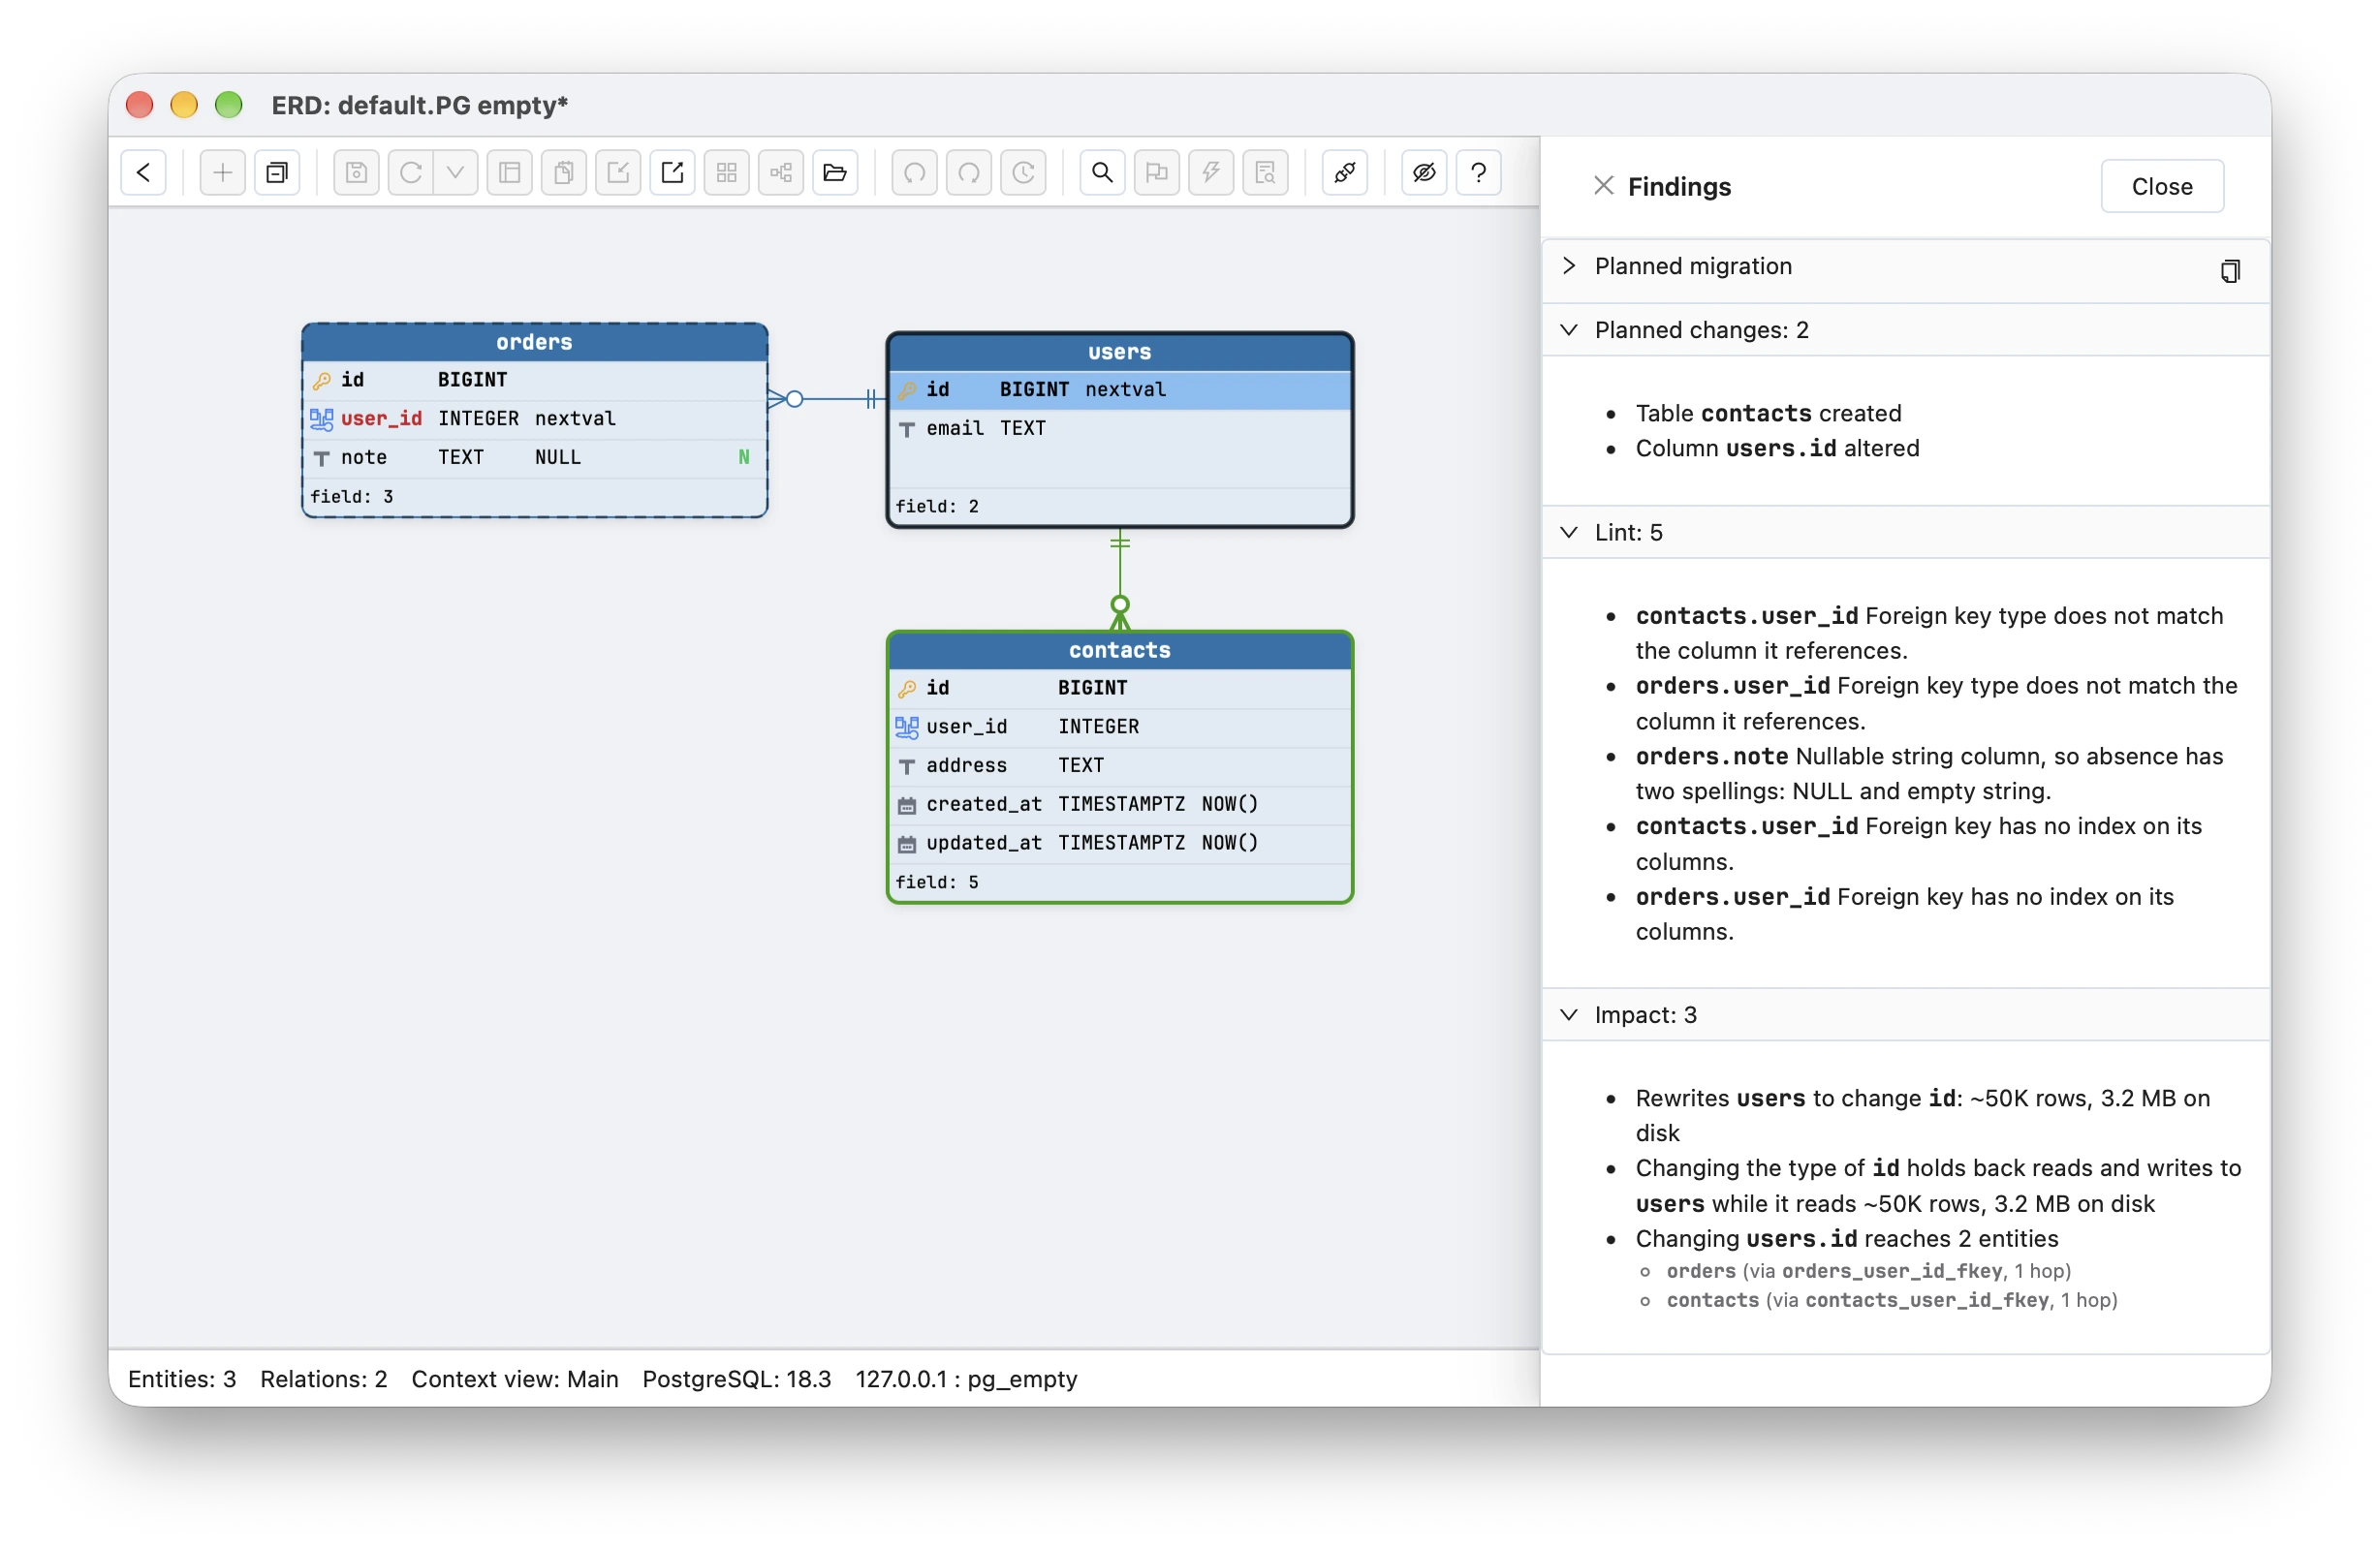
Task: Click the Close button in Findings
Action: click(2162, 187)
